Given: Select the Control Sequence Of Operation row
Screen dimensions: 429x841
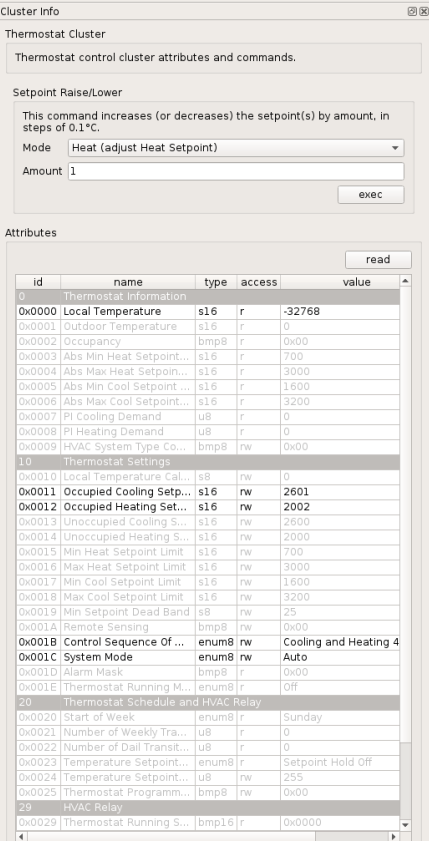Looking at the screenshot, I should [x=208, y=642].
